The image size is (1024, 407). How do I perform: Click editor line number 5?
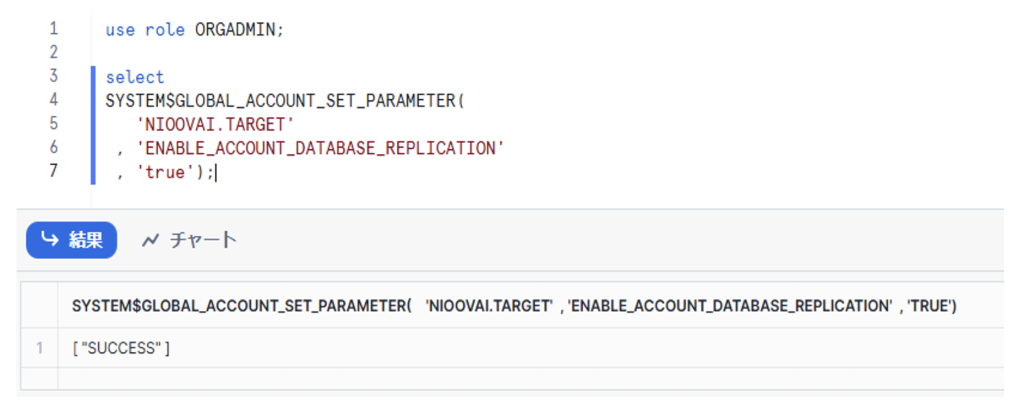click(x=53, y=124)
